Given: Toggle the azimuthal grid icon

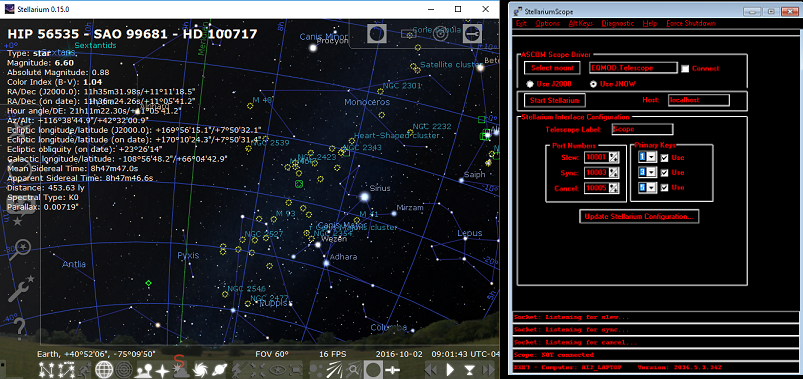Looking at the screenshot, I should tap(123, 369).
